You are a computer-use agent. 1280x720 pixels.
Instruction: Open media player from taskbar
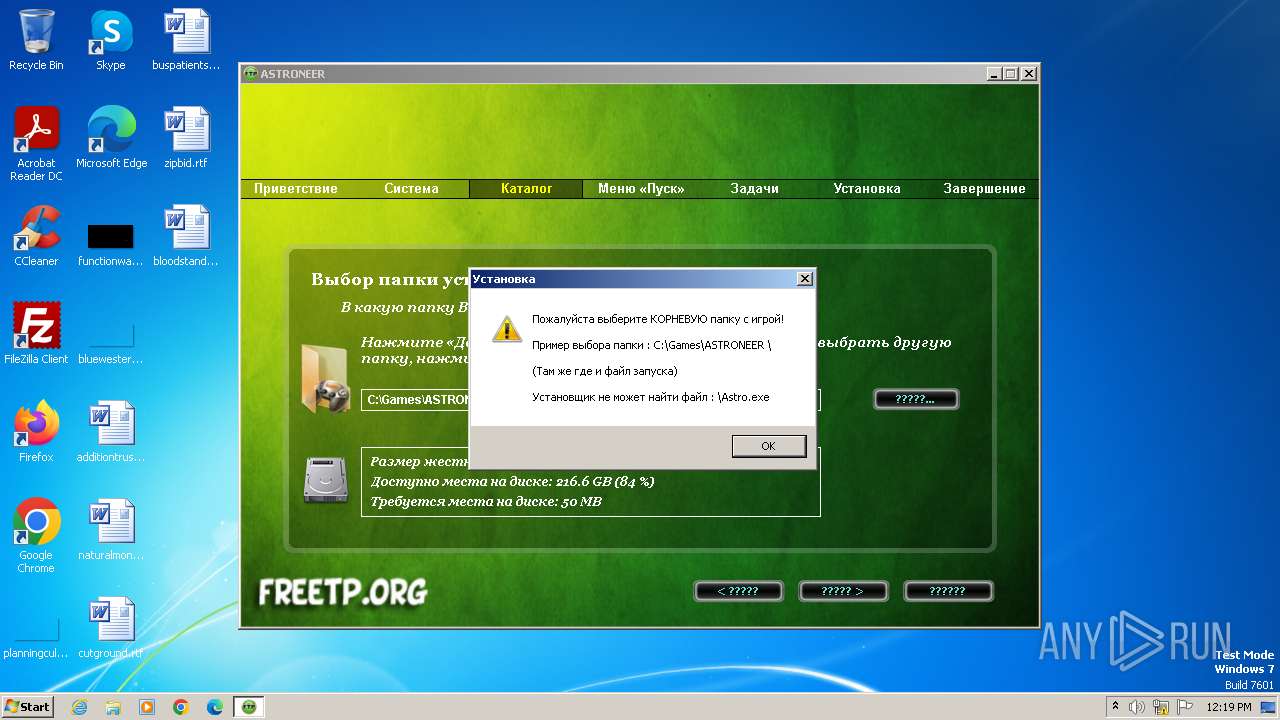[x=147, y=707]
